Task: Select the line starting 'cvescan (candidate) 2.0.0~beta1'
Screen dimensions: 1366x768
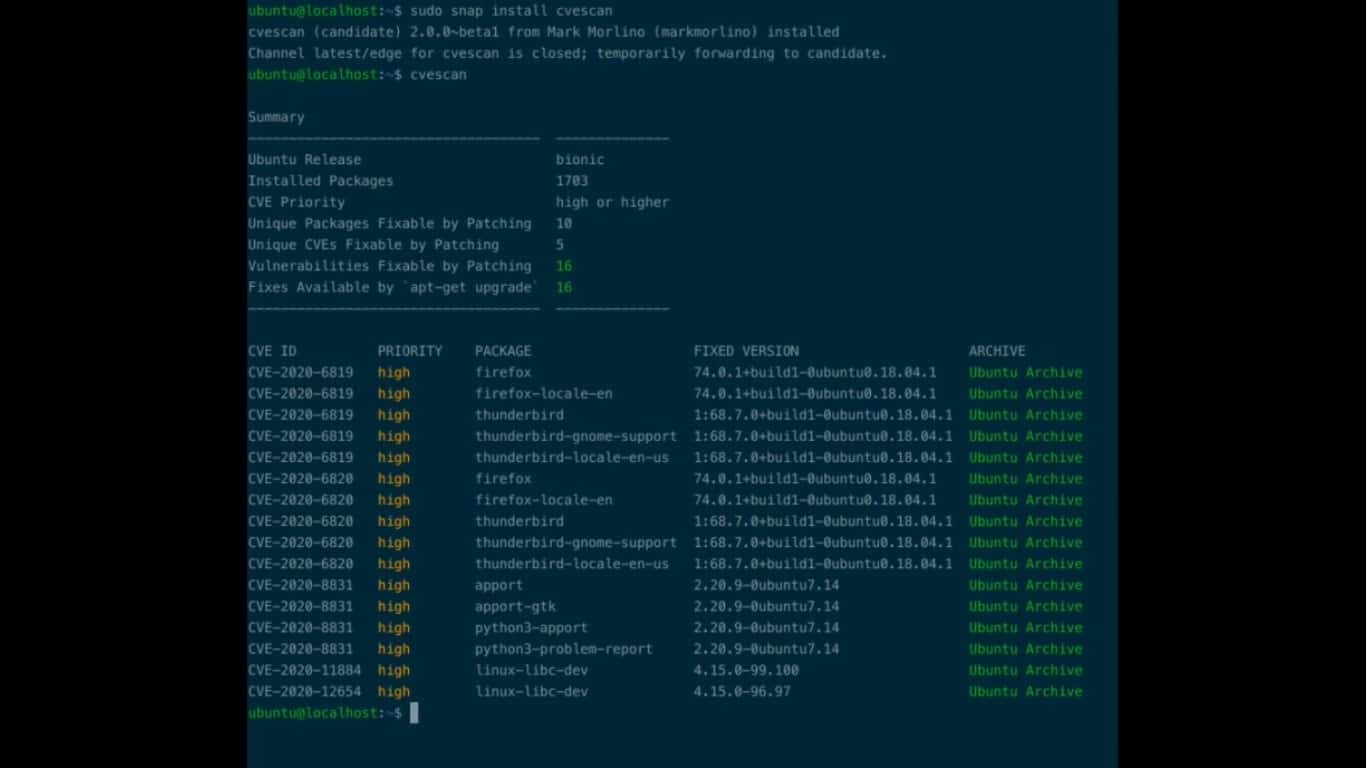Action: (x=544, y=32)
